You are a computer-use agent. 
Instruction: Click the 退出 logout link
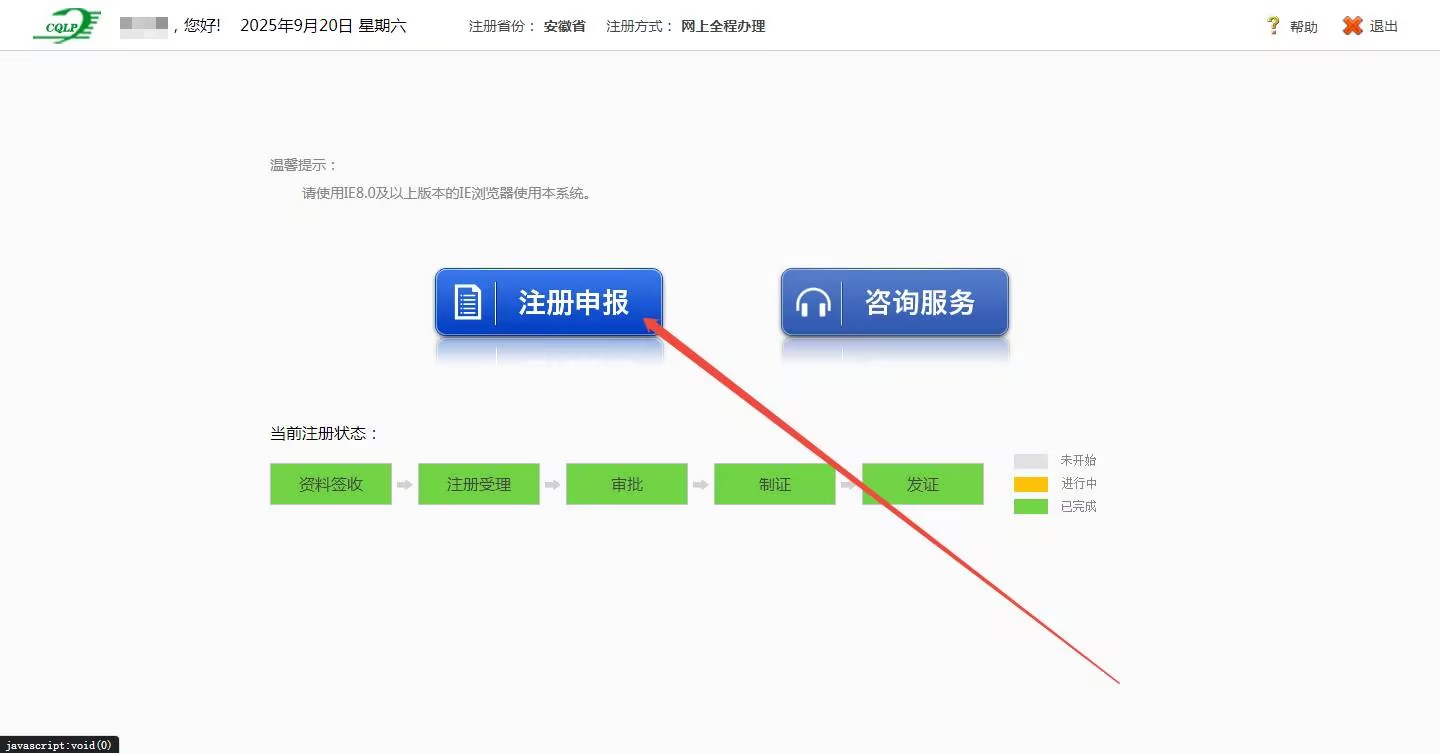[x=1384, y=27]
